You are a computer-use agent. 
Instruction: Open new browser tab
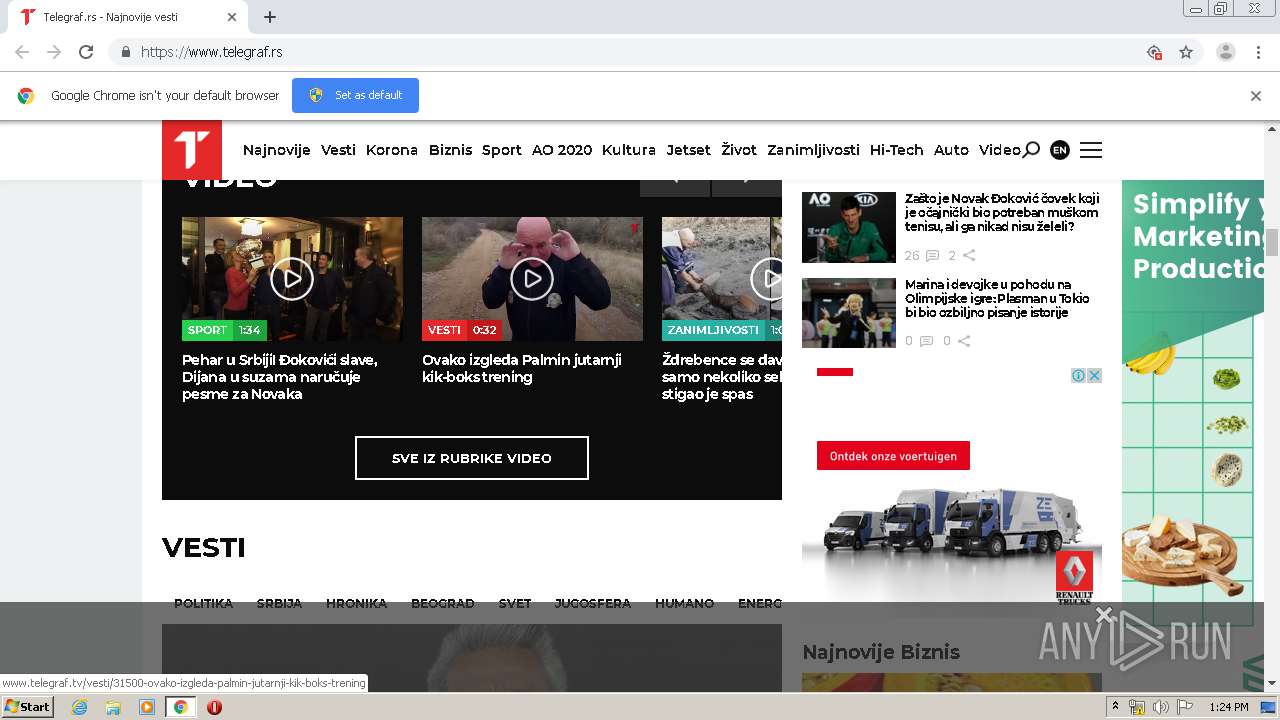[270, 17]
